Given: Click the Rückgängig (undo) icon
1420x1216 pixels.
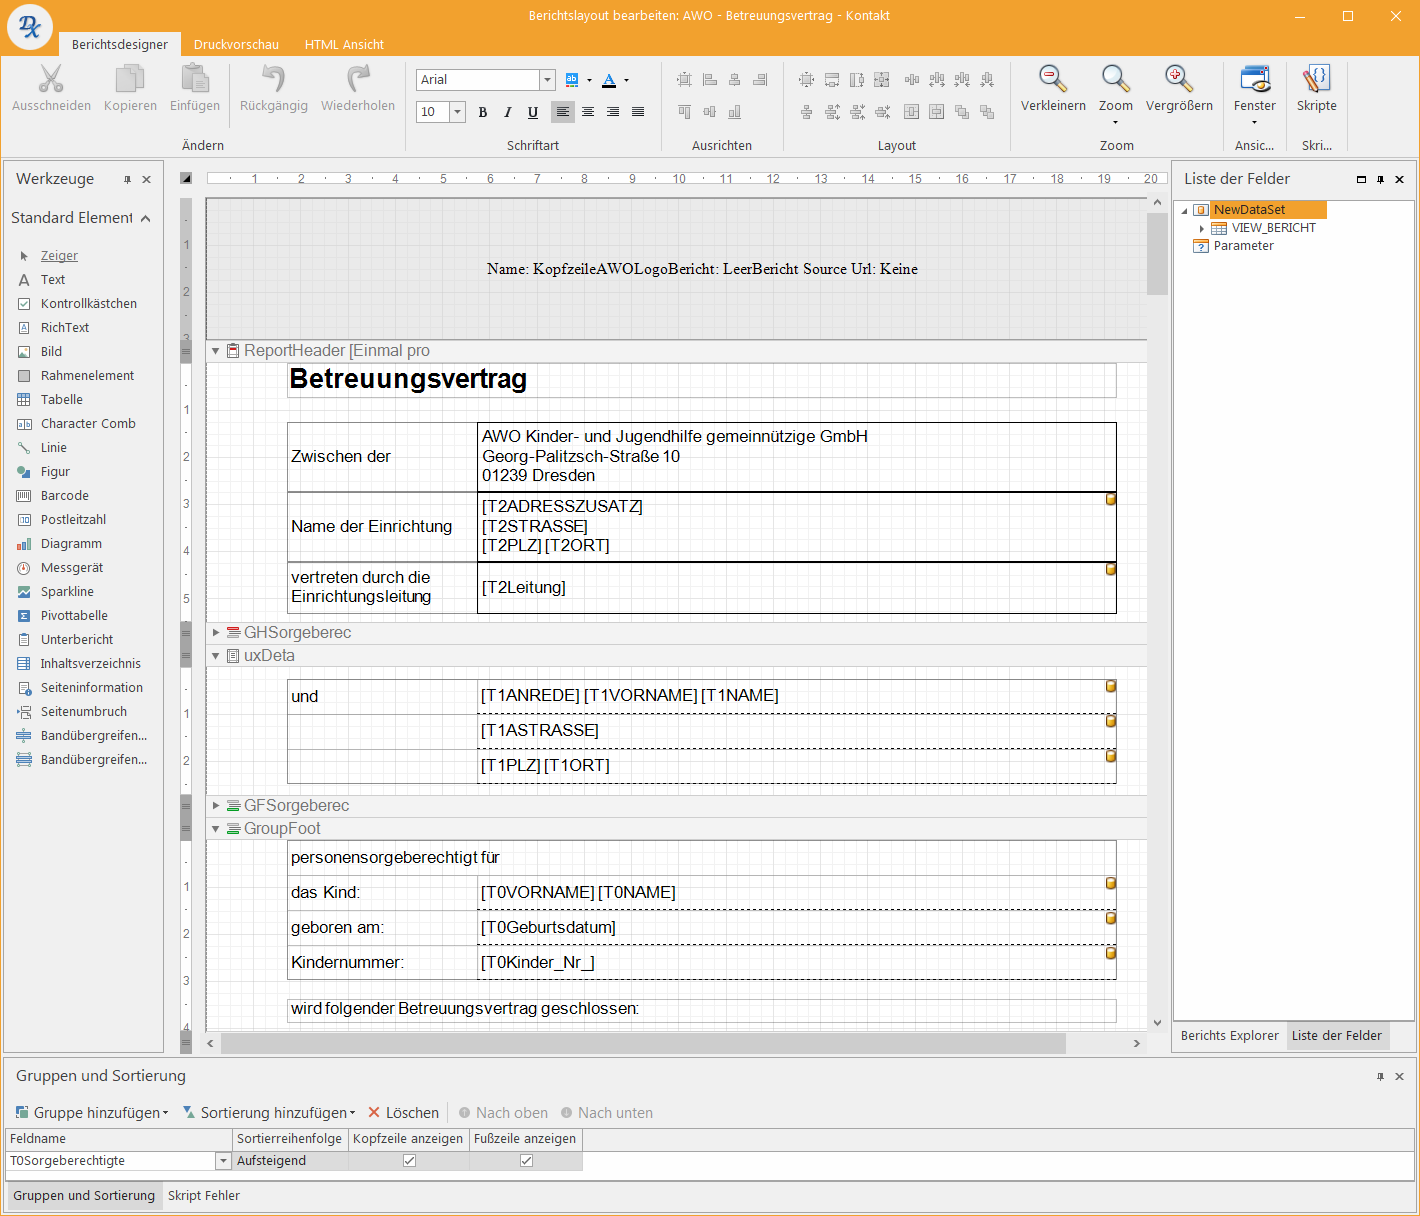Looking at the screenshot, I should tap(273, 79).
